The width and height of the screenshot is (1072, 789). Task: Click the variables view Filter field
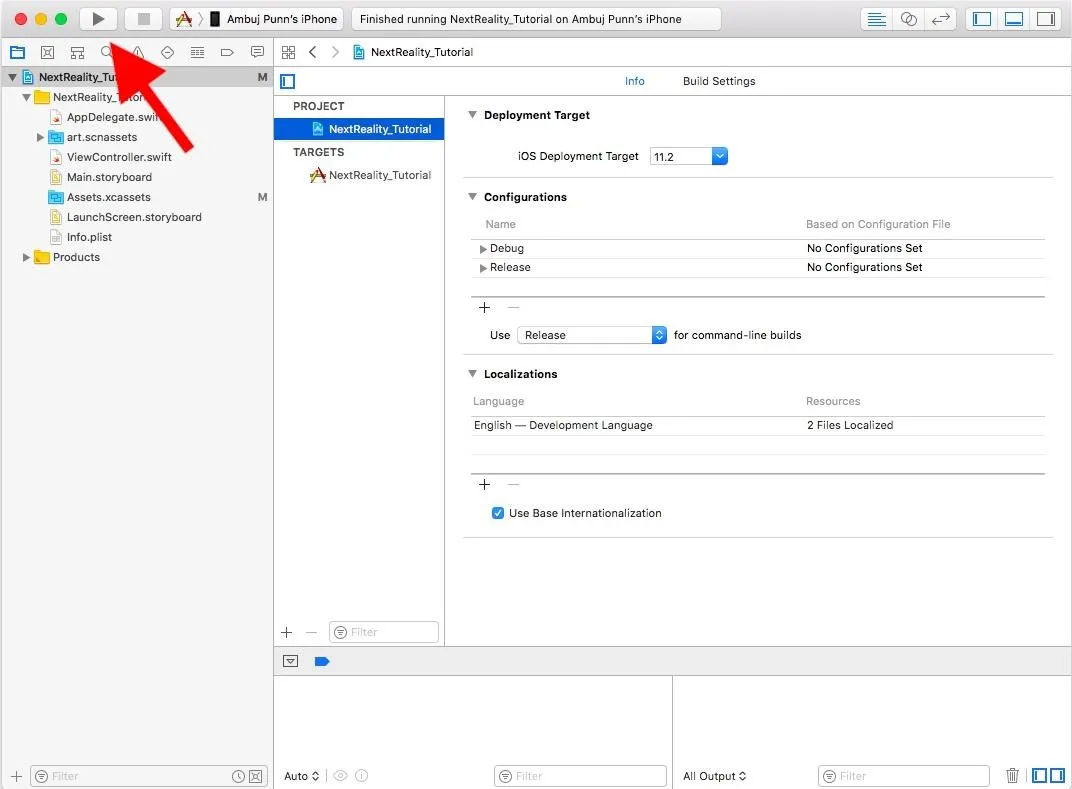(x=580, y=776)
